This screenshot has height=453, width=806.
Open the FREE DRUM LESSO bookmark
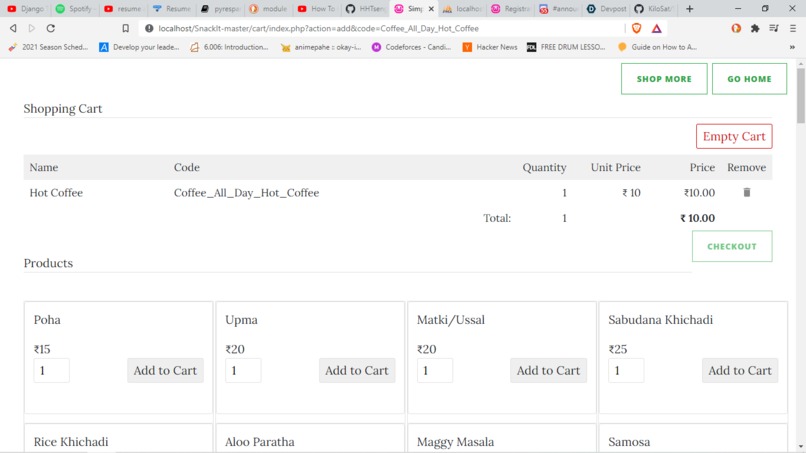click(x=566, y=47)
